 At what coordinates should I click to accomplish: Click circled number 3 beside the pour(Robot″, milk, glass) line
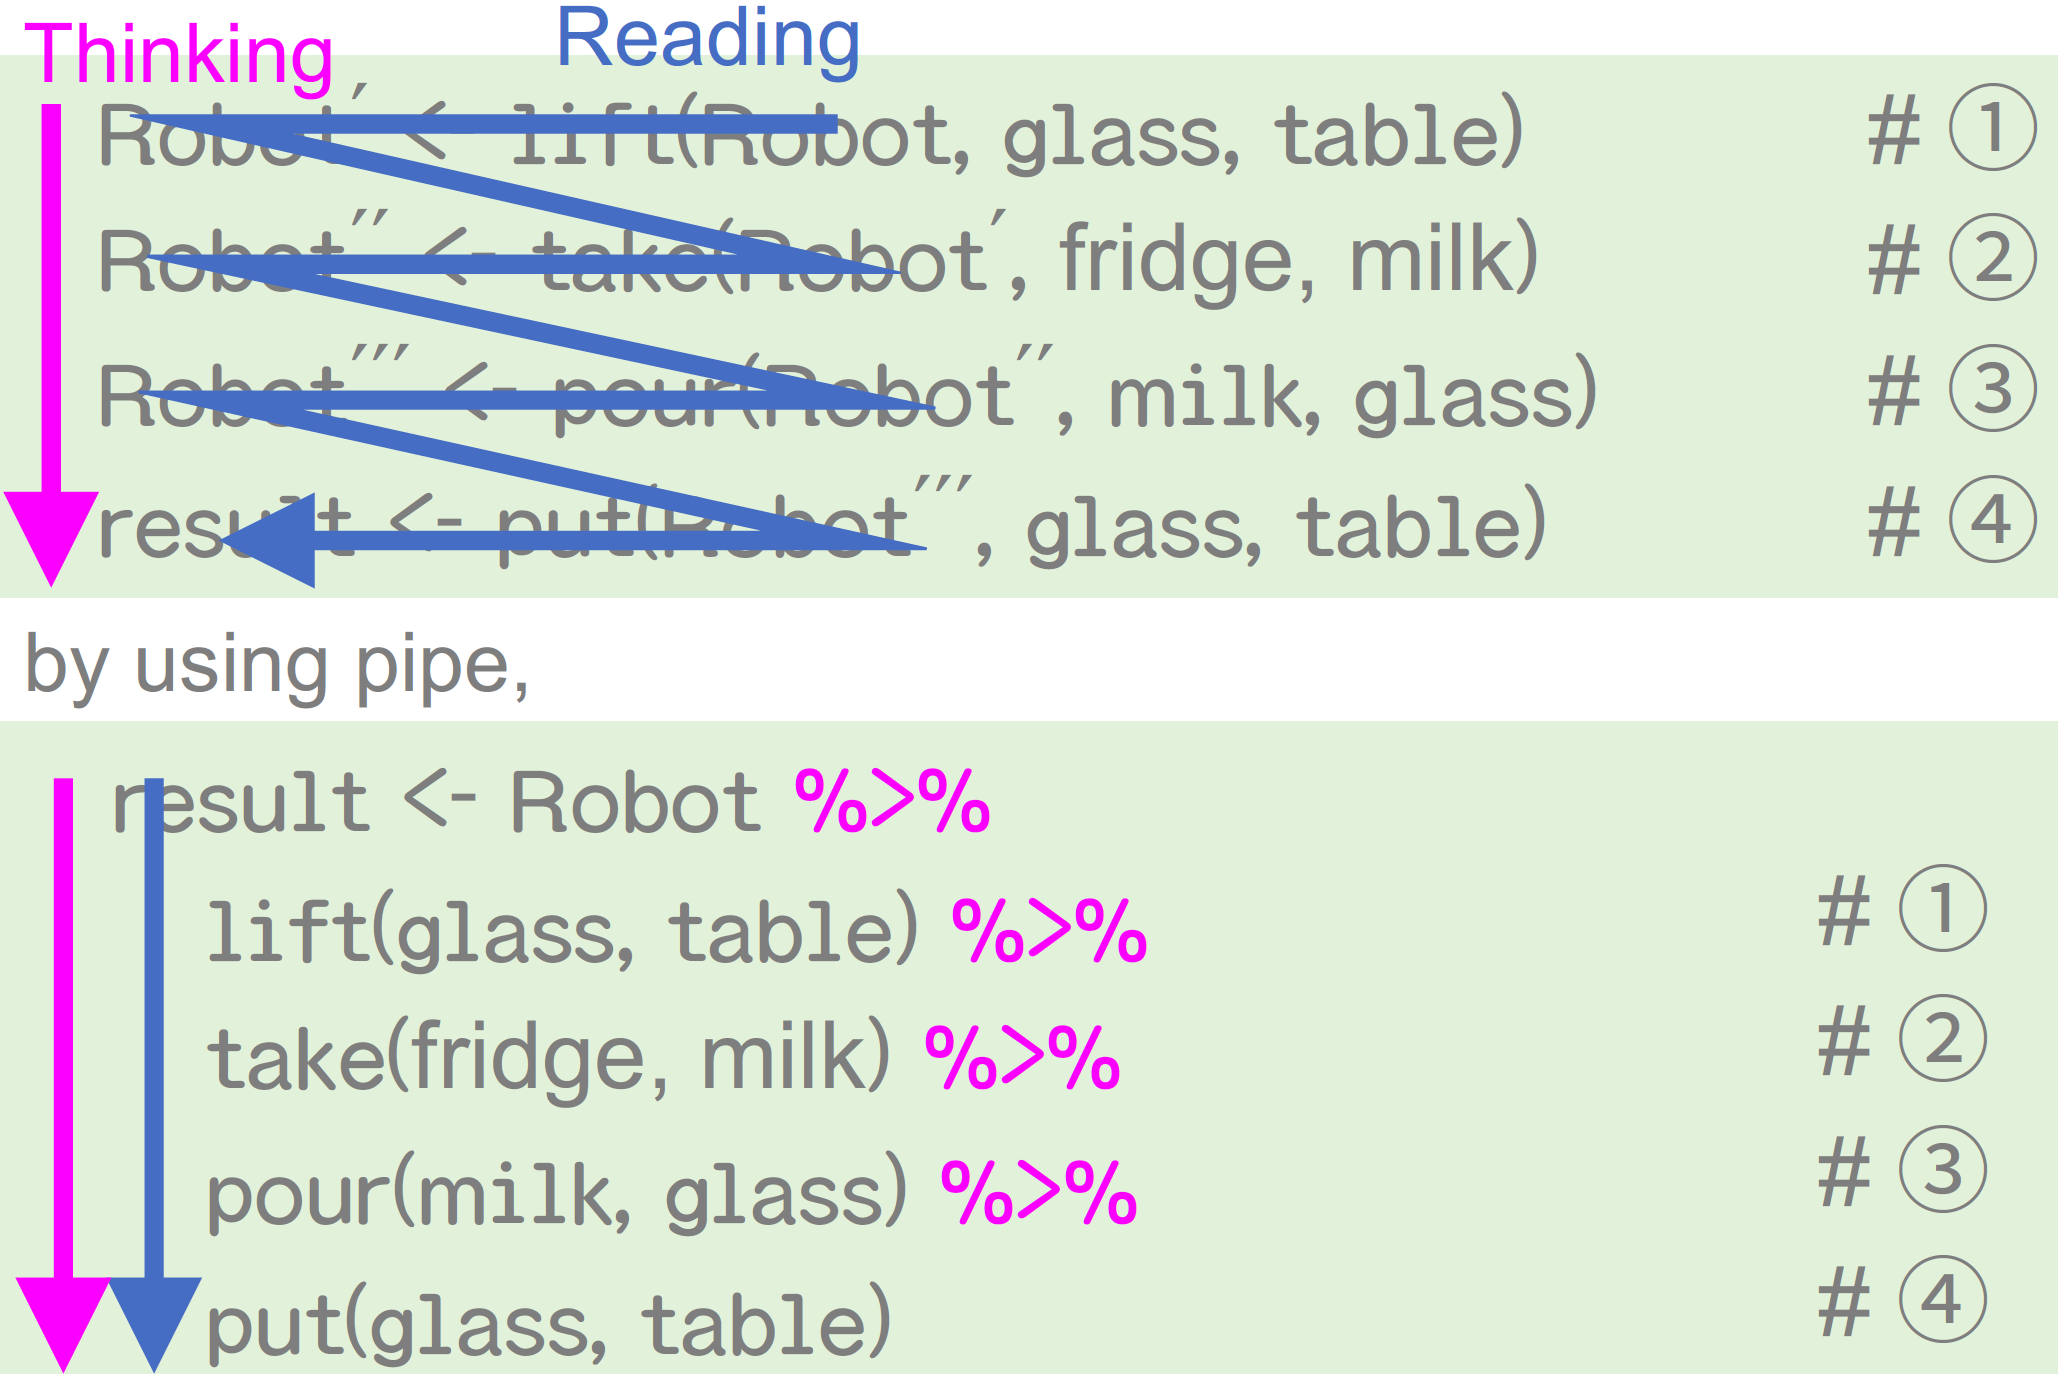pos(1992,389)
